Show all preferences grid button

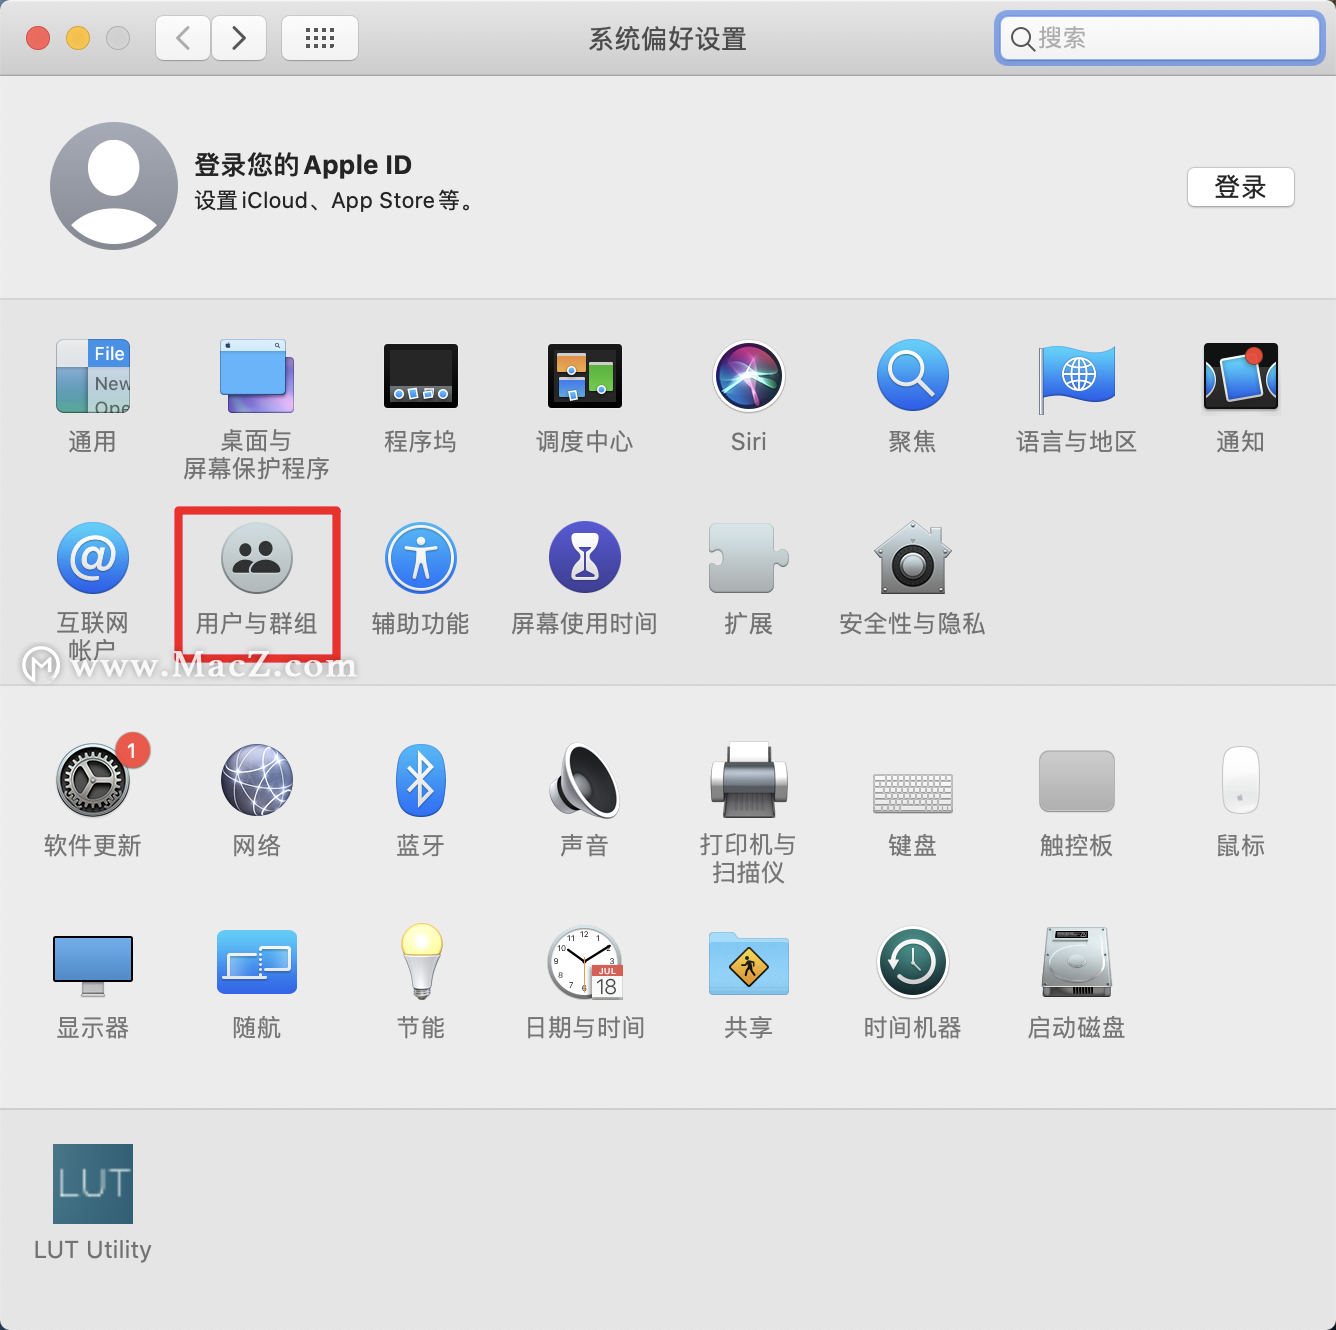click(320, 38)
